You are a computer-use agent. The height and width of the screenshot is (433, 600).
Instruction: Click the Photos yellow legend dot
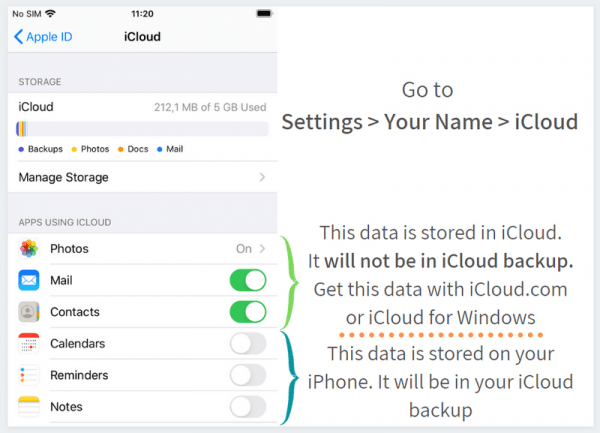[74, 149]
